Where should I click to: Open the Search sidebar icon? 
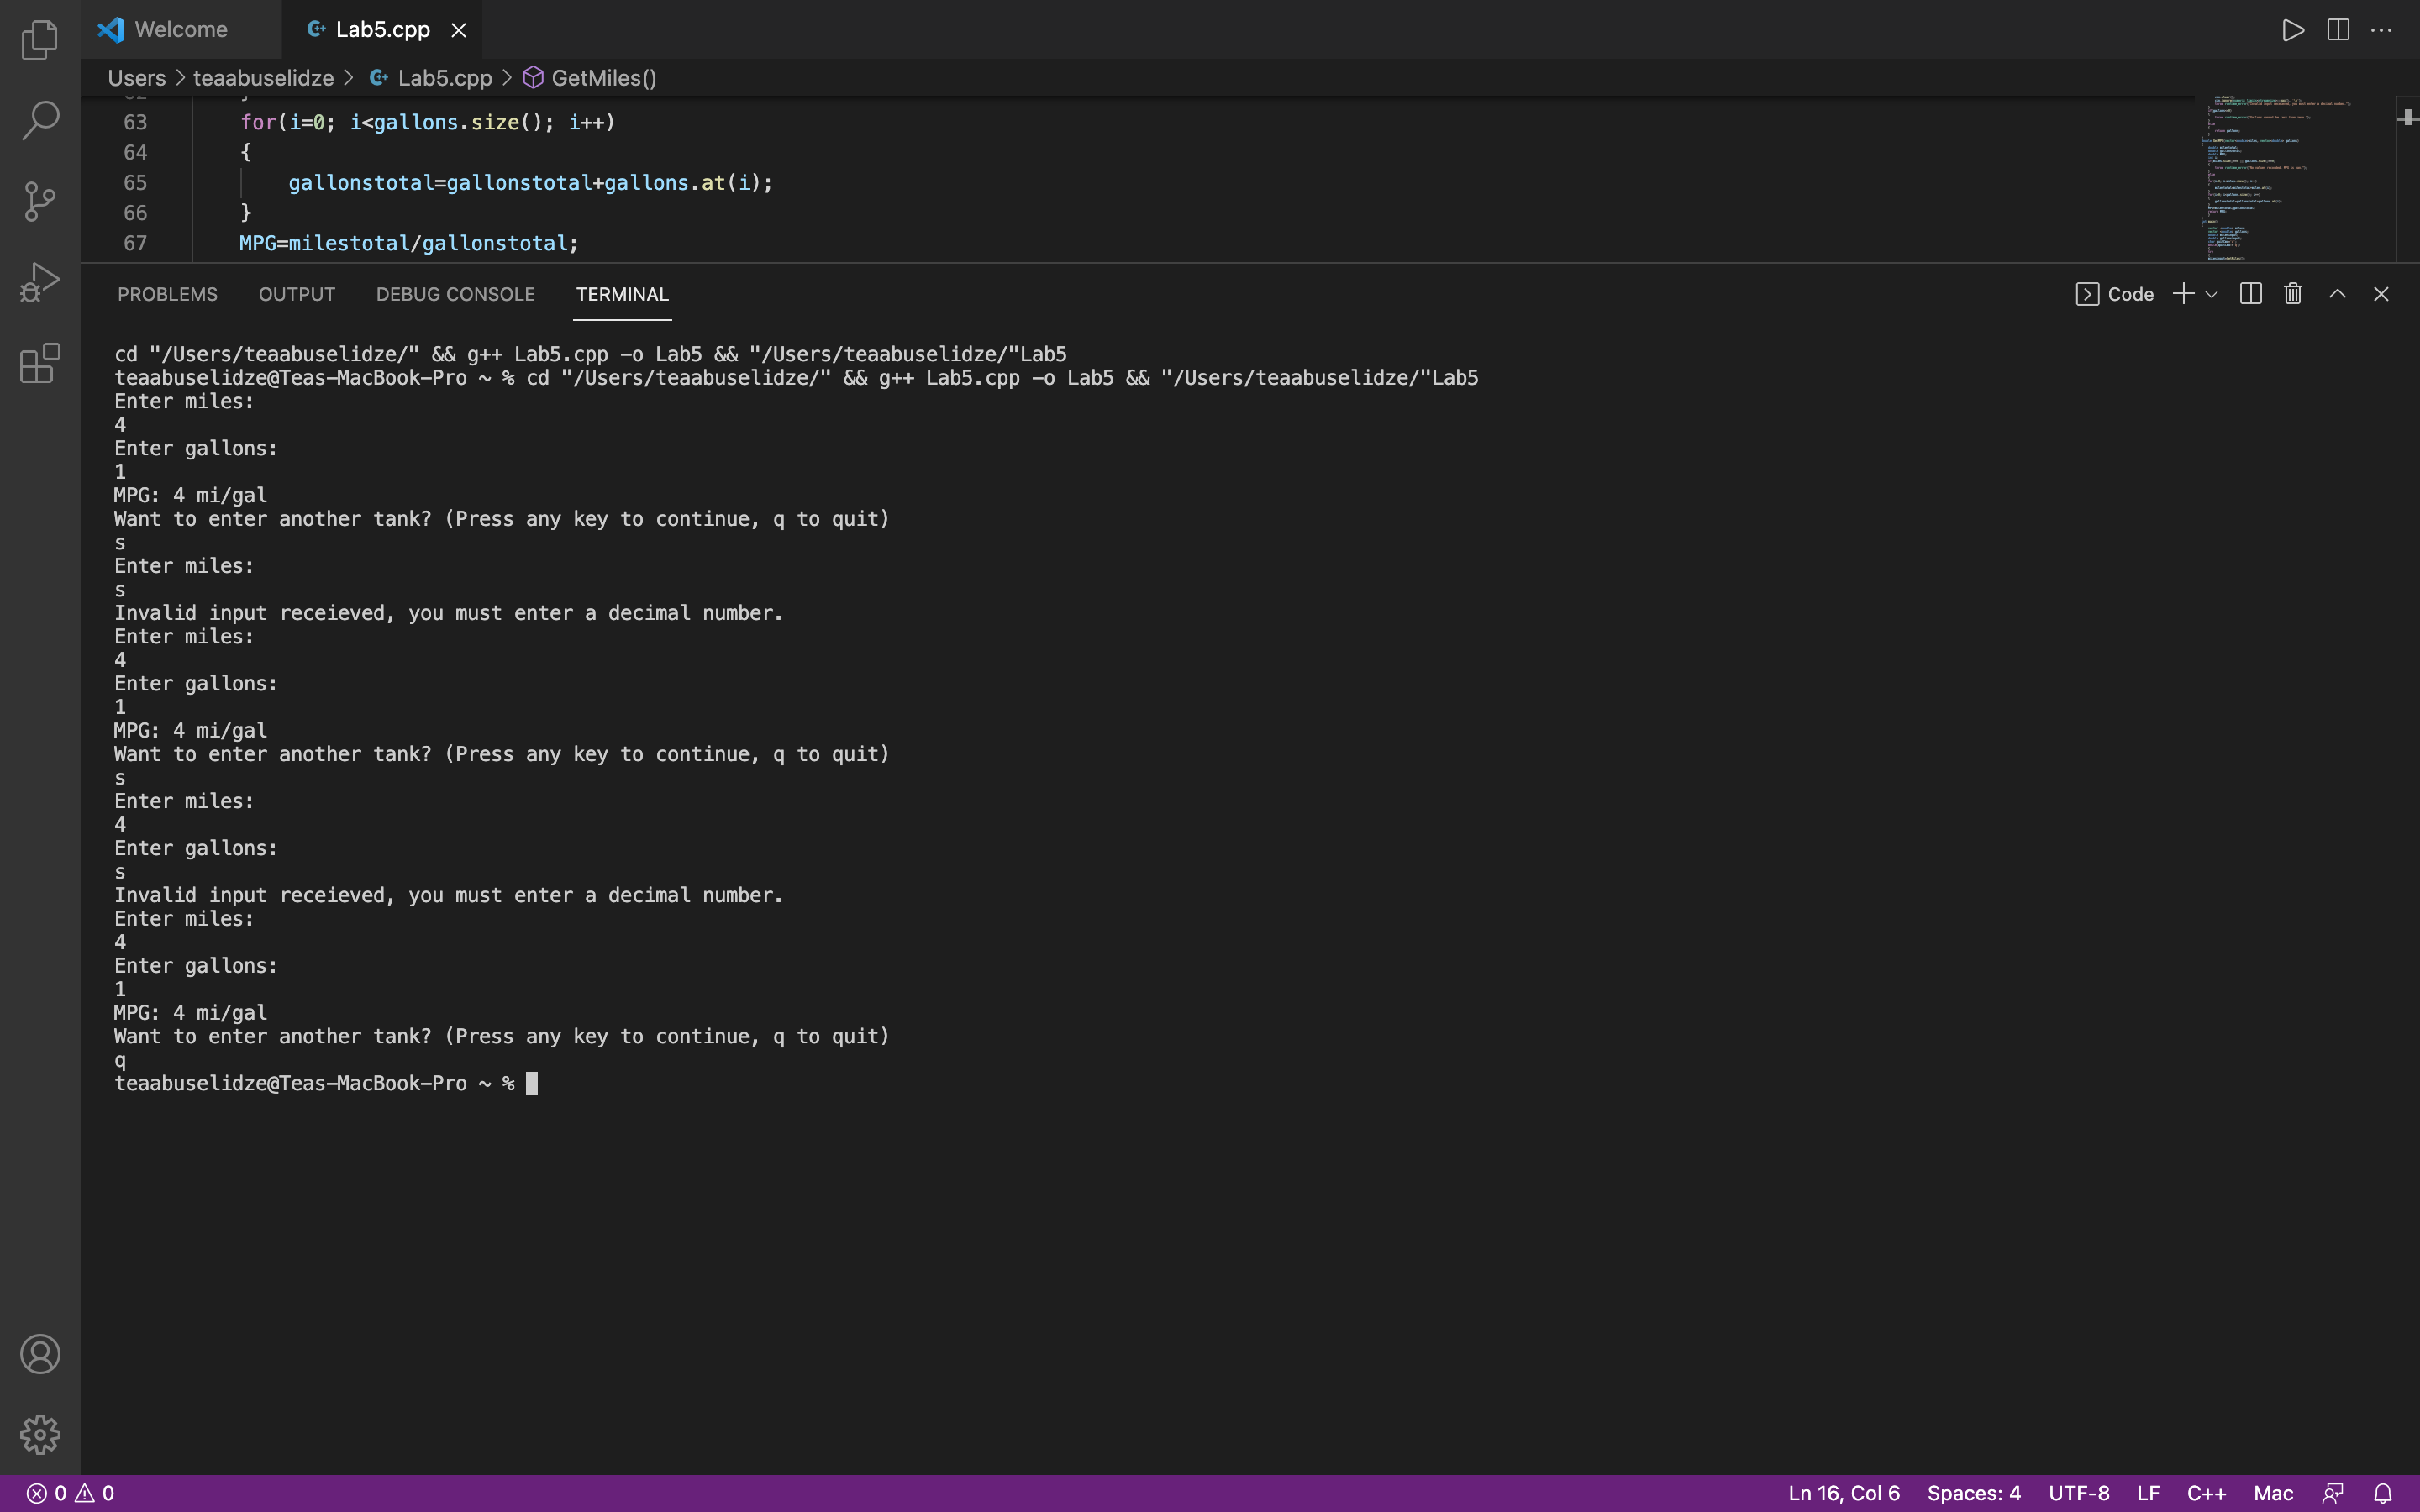40,120
